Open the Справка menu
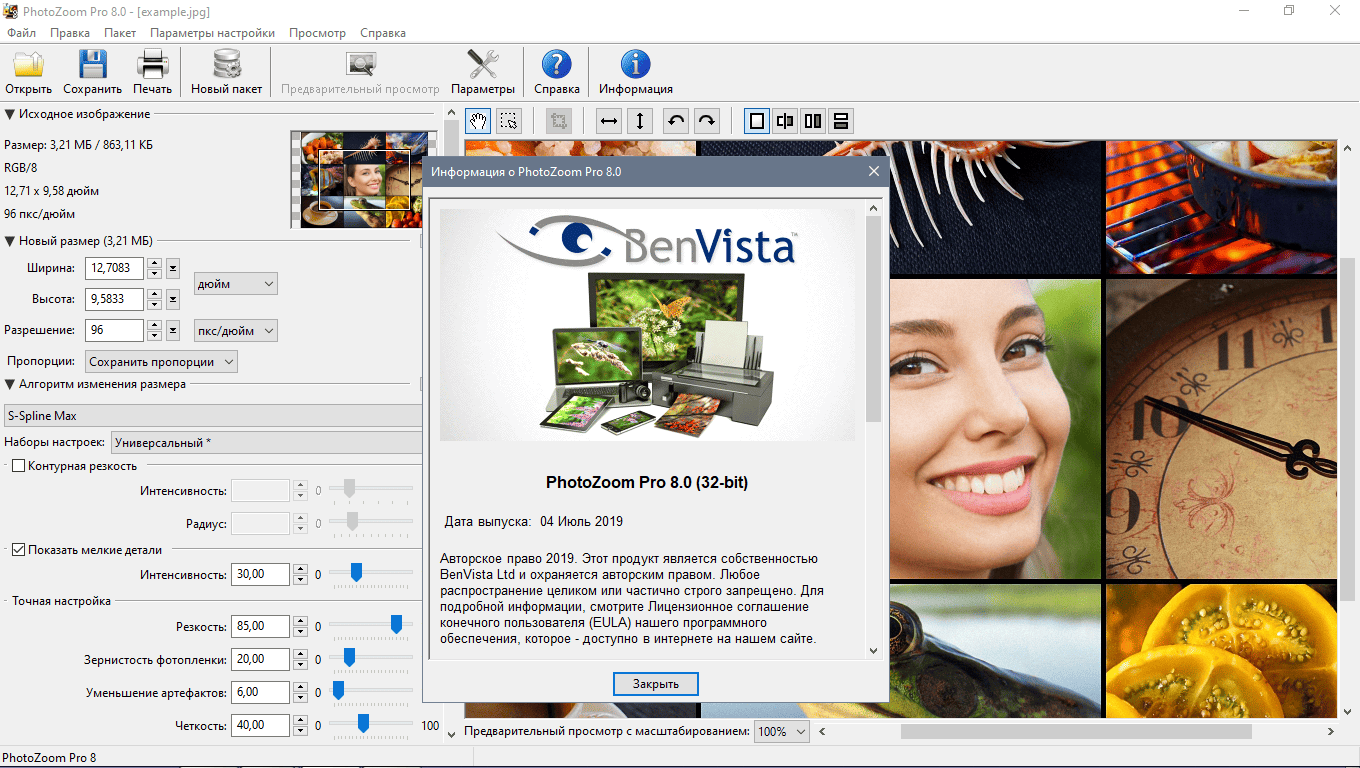Image resolution: width=1360 pixels, height=768 pixels. [383, 33]
